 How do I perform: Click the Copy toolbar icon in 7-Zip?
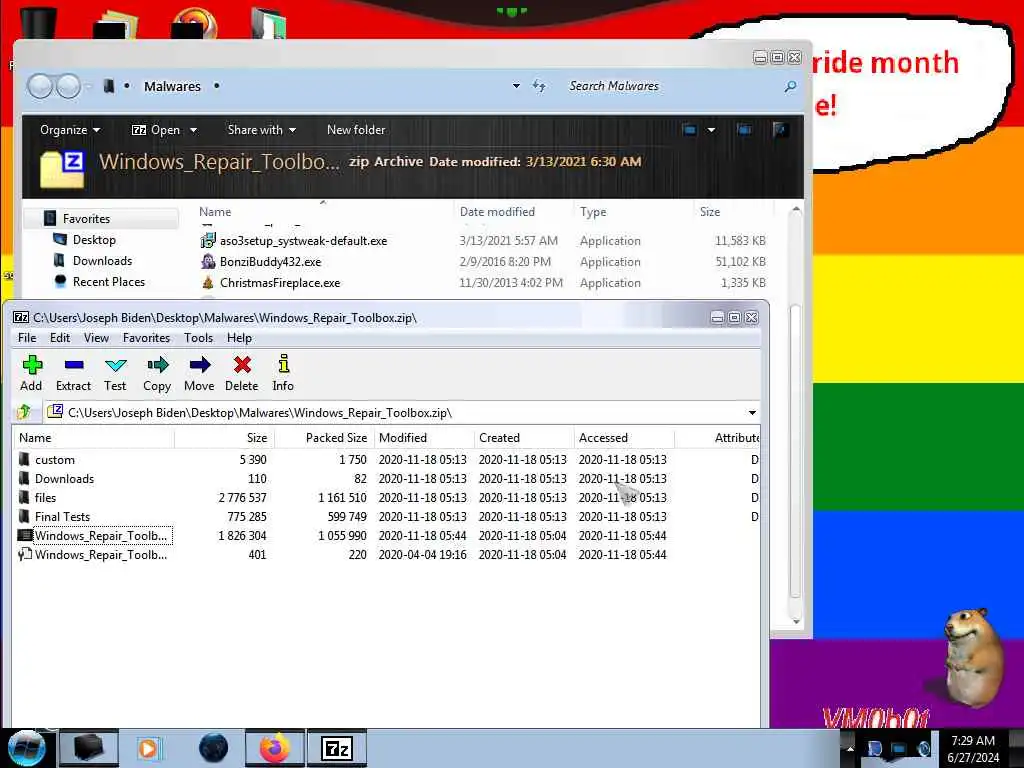pos(157,374)
